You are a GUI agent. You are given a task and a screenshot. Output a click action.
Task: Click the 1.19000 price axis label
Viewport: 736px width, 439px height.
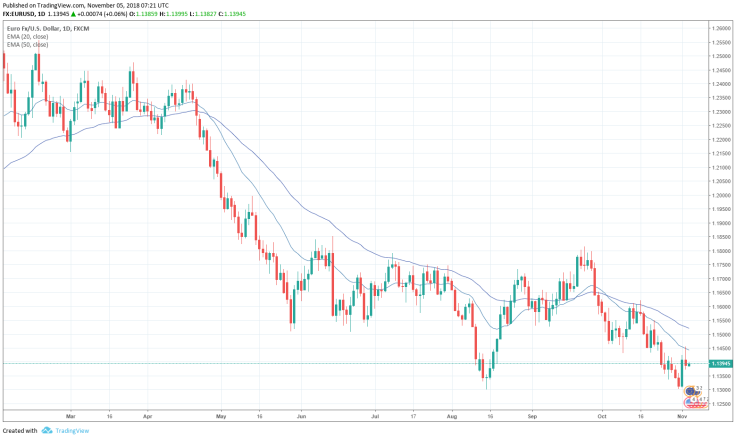point(721,223)
